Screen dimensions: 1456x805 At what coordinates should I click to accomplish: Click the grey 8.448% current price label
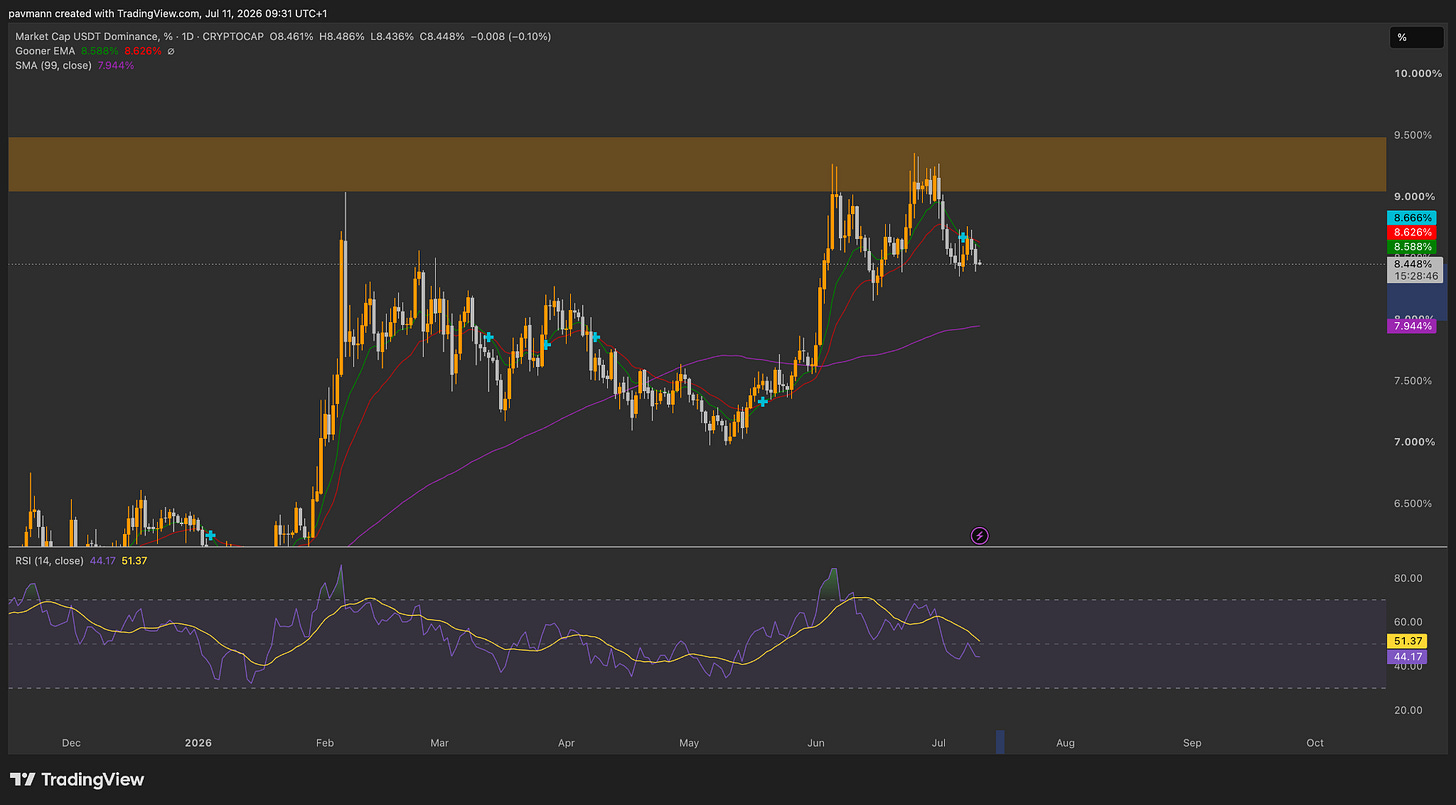pyautogui.click(x=1411, y=265)
